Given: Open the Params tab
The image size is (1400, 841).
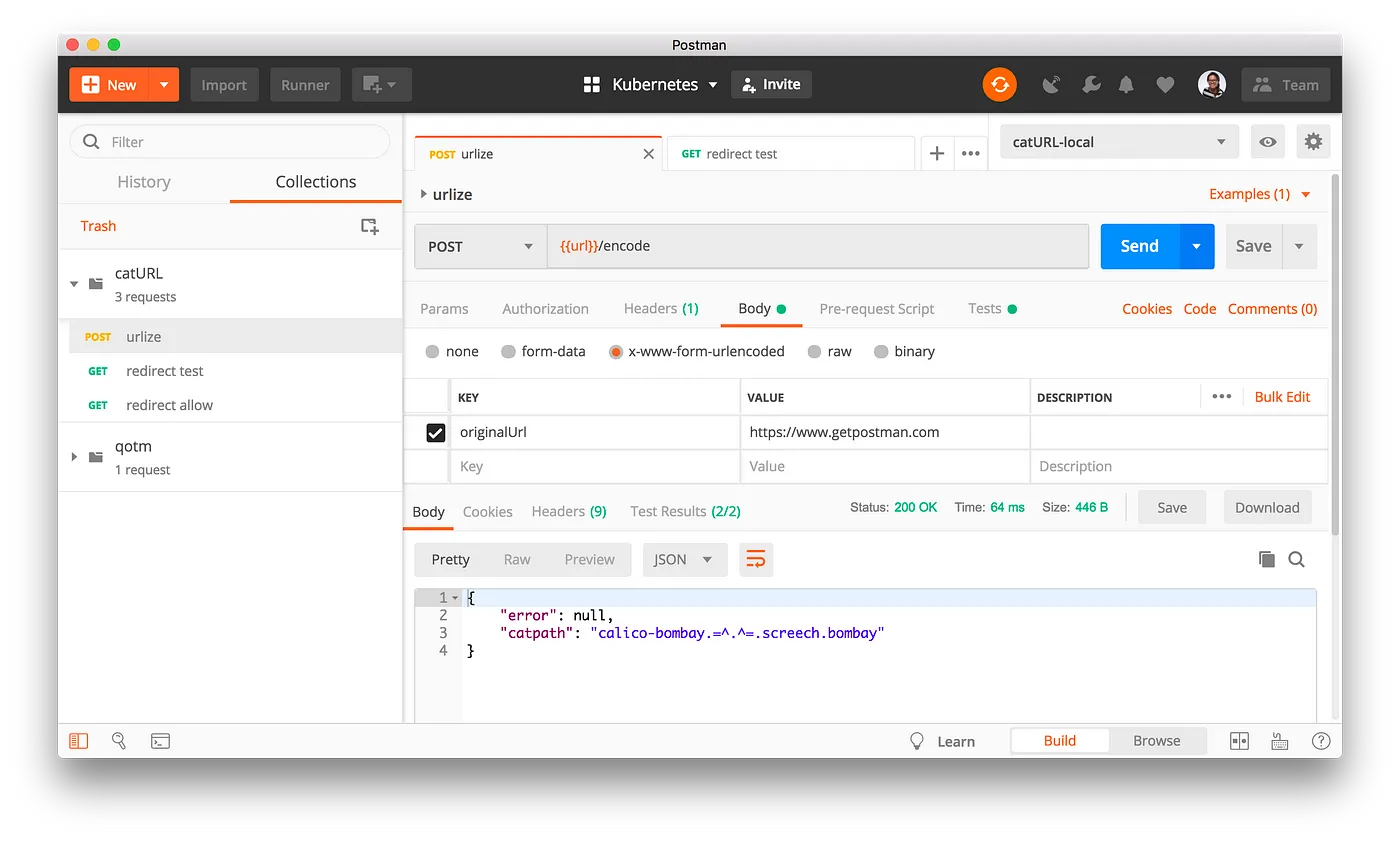Looking at the screenshot, I should click(x=444, y=309).
